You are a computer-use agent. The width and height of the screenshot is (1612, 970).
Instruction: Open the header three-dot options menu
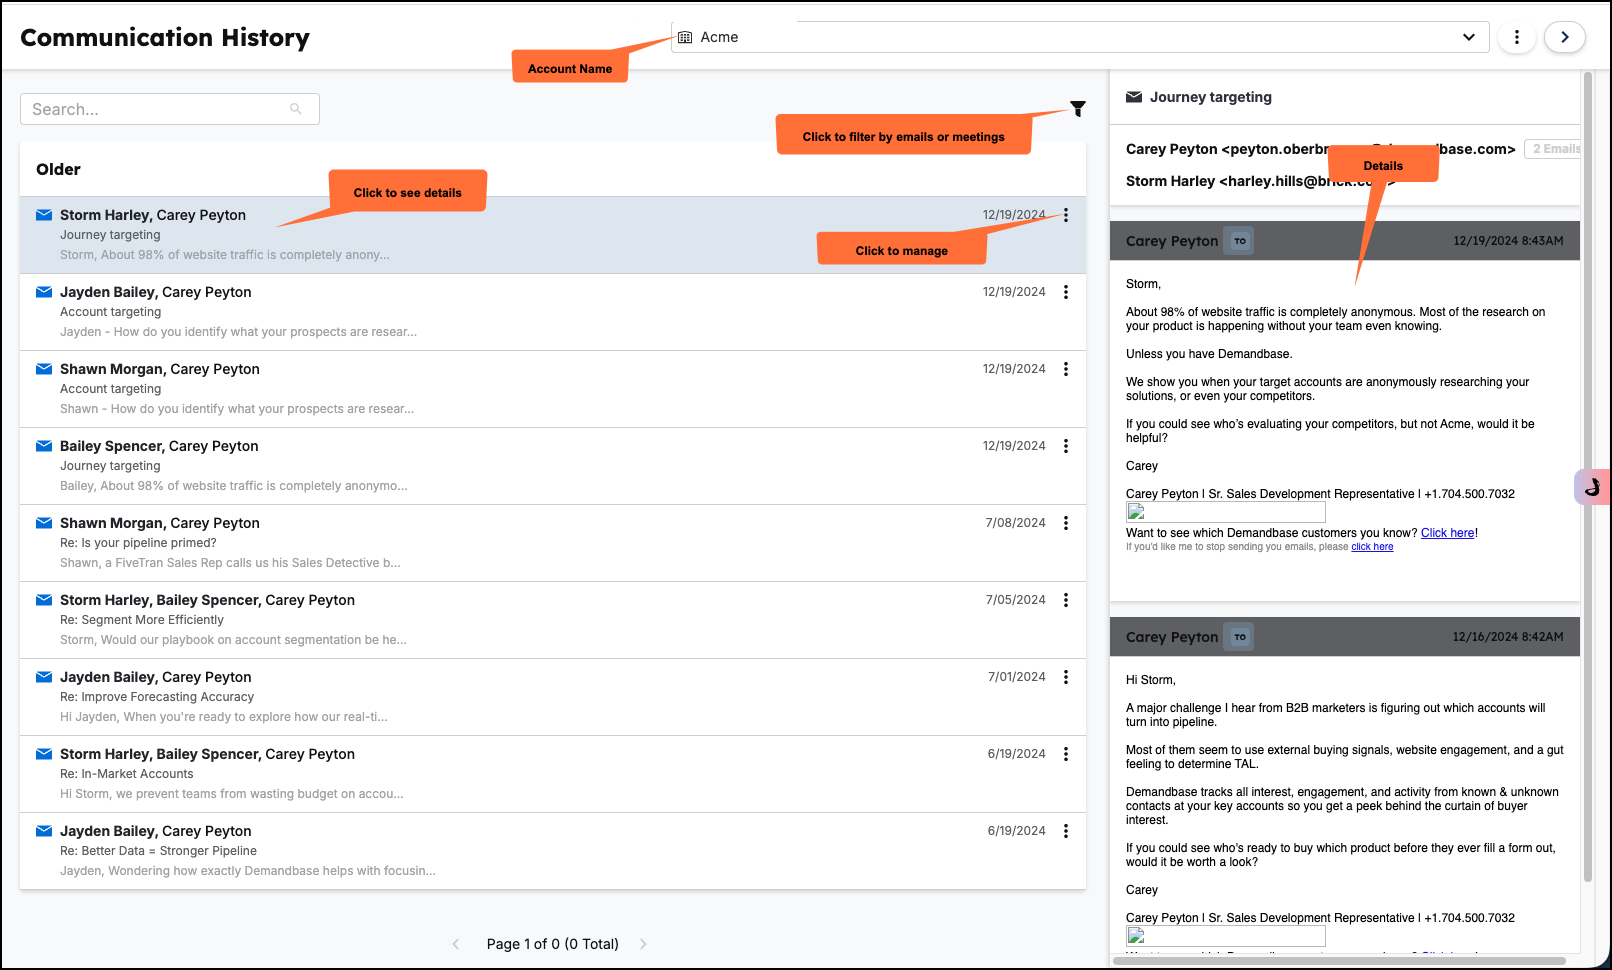(1517, 37)
